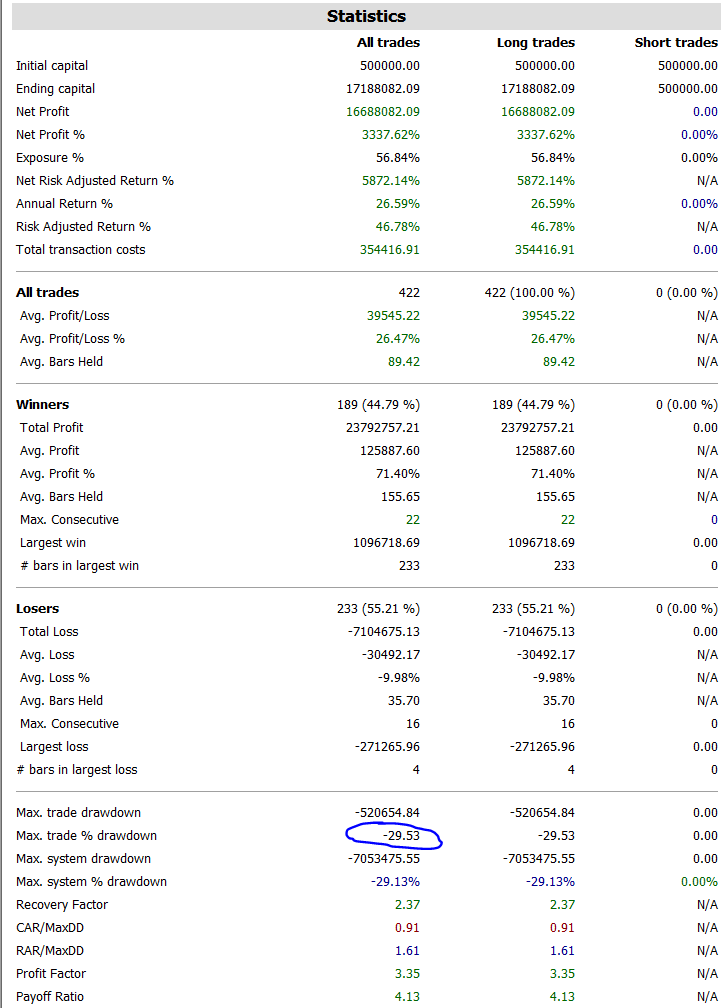Click All trades Avg. Profit 125887.60
The width and height of the screenshot is (721, 1008).
pos(389,451)
